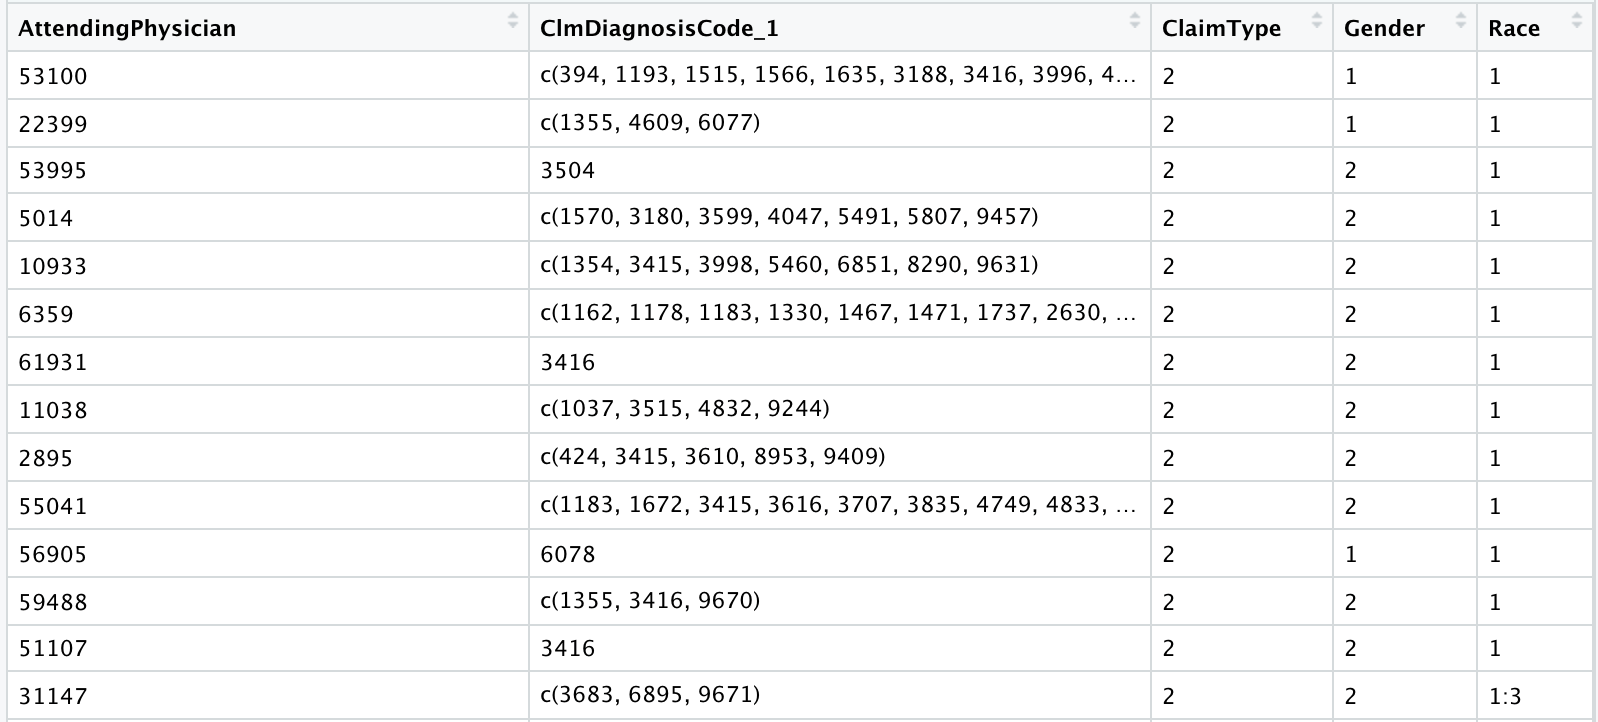Select diagnosis cell starting c(424, 3415
1598x722 pixels.
840,458
